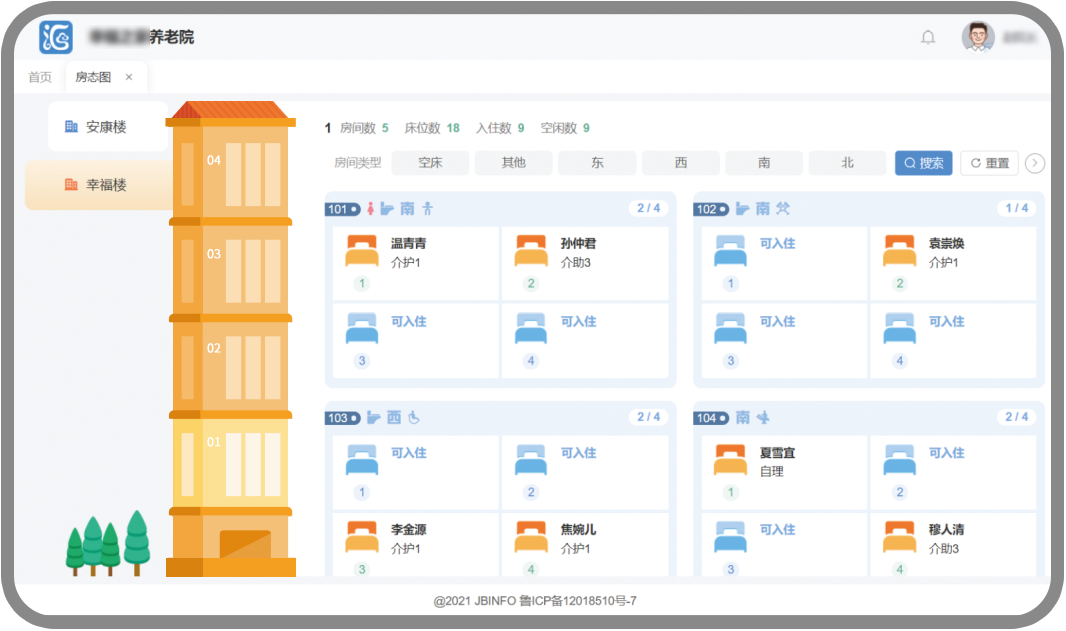
Task: Switch to the 首页 tab
Action: pos(39,76)
